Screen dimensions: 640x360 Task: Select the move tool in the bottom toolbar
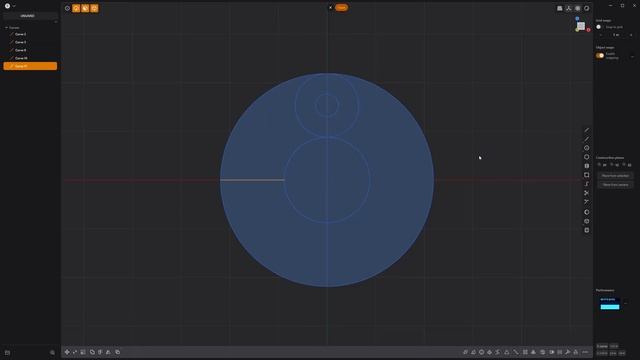(x=67, y=352)
